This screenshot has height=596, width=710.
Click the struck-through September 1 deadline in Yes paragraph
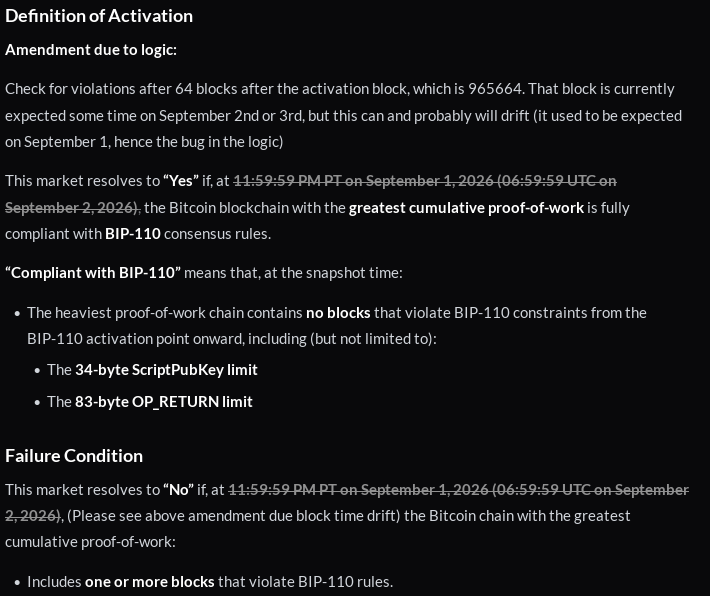point(311,194)
